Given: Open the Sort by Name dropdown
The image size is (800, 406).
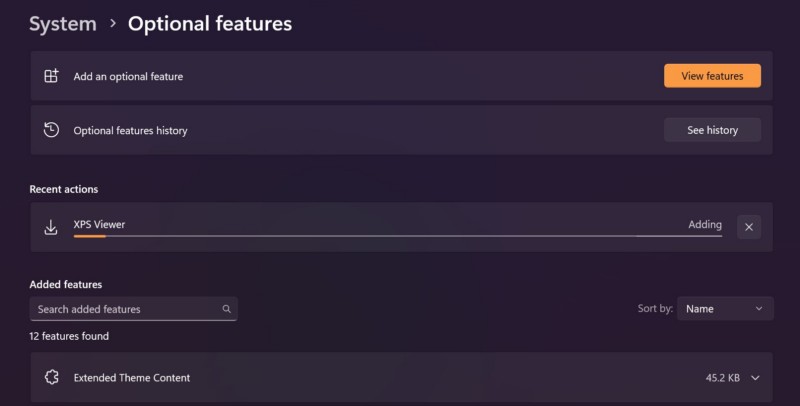Looking at the screenshot, I should tap(725, 309).
